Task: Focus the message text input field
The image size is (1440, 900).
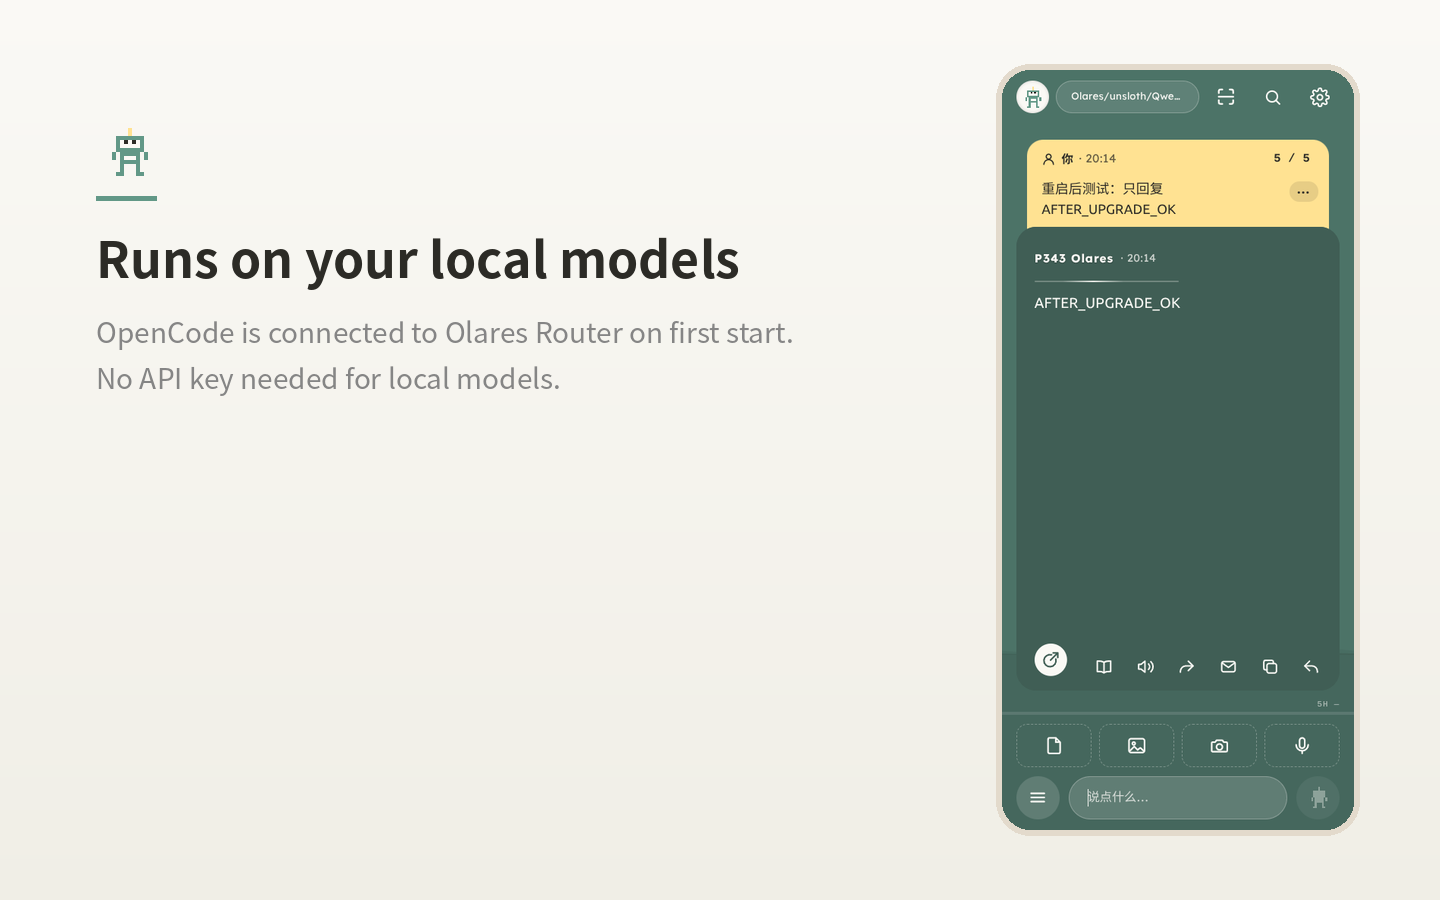Action: tap(1178, 798)
